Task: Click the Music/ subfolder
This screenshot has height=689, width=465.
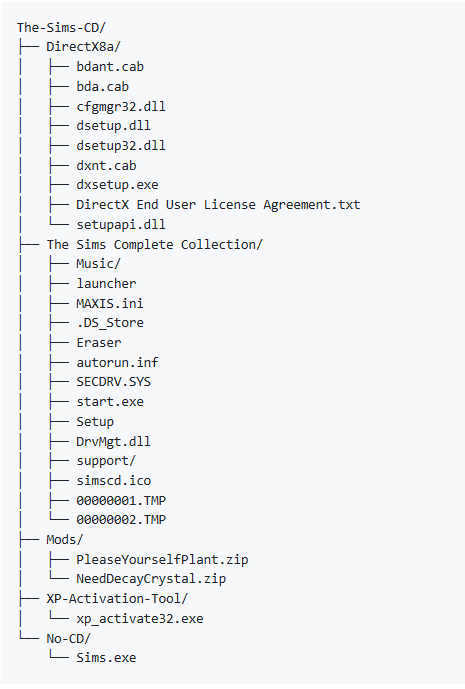Action: click(x=98, y=264)
